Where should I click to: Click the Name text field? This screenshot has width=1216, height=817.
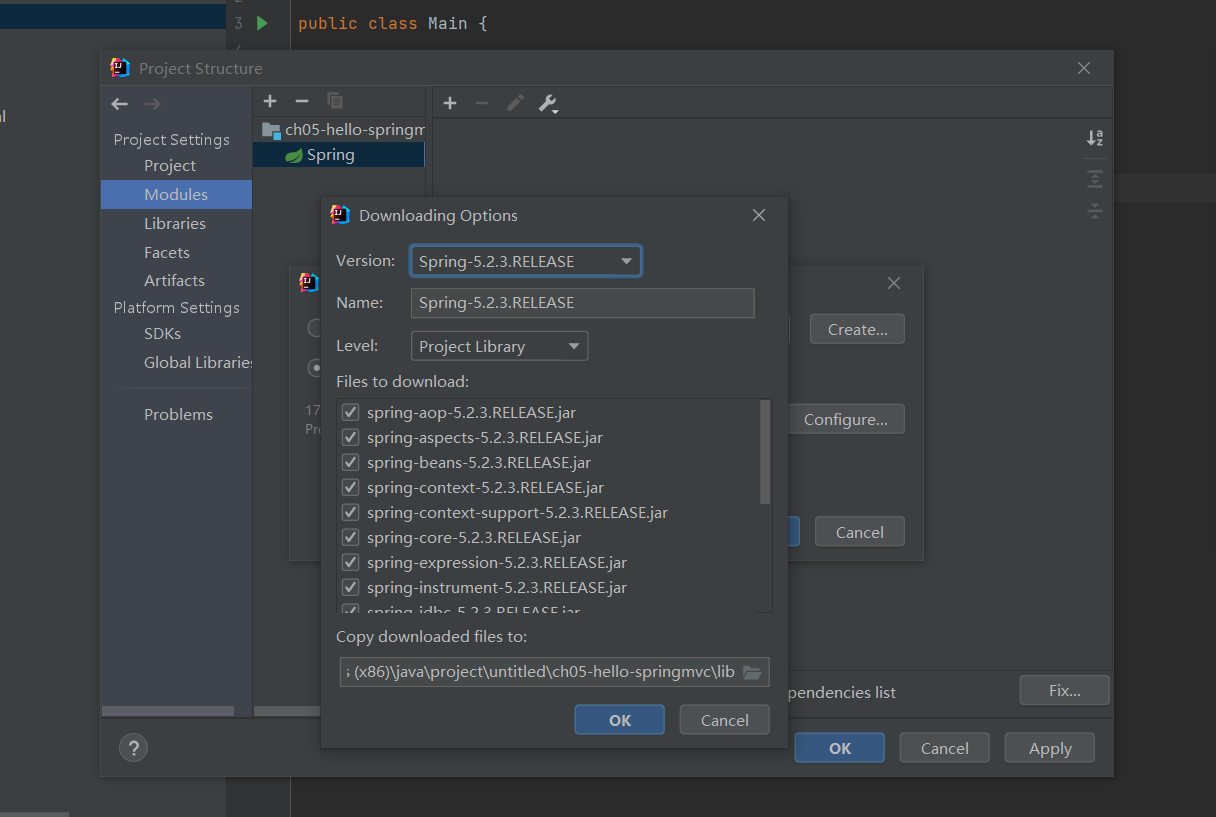click(x=582, y=303)
